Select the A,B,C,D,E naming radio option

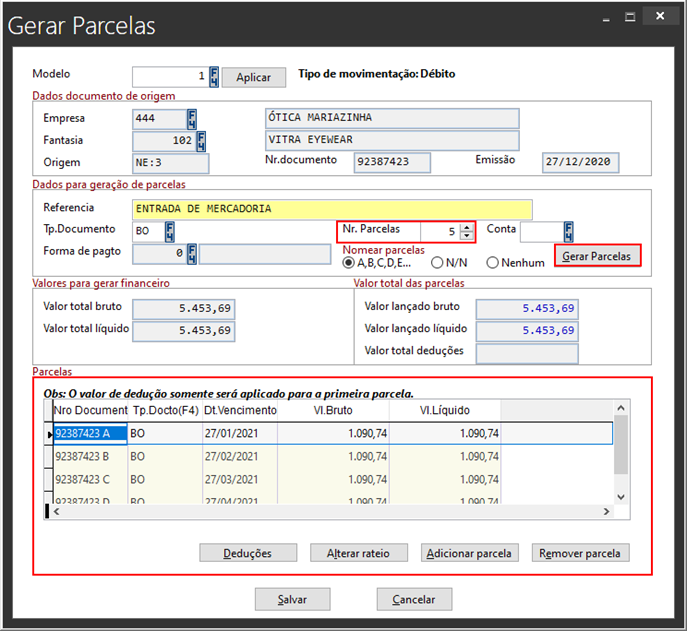(x=348, y=263)
